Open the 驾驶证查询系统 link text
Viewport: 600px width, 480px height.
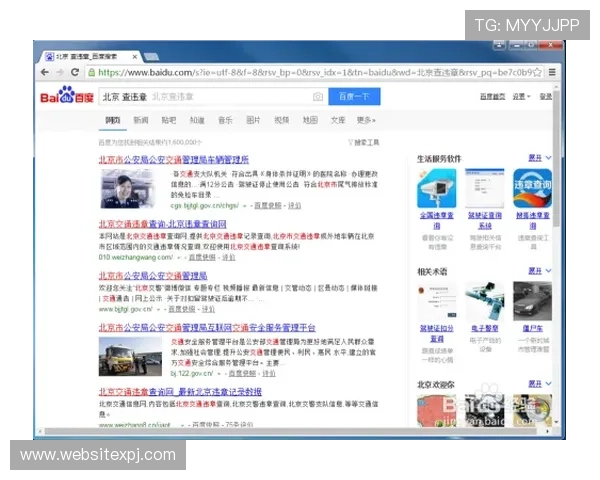[485, 220]
